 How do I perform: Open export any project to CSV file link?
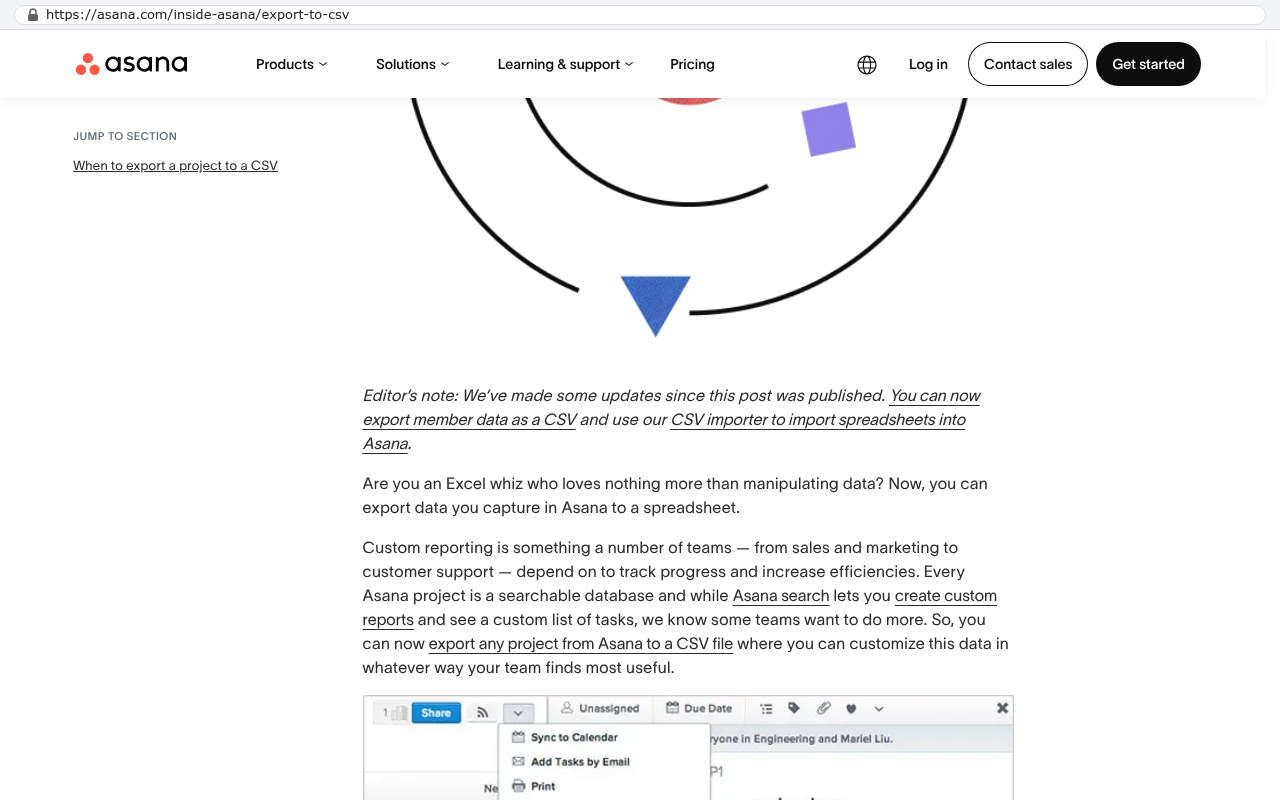[x=580, y=644]
